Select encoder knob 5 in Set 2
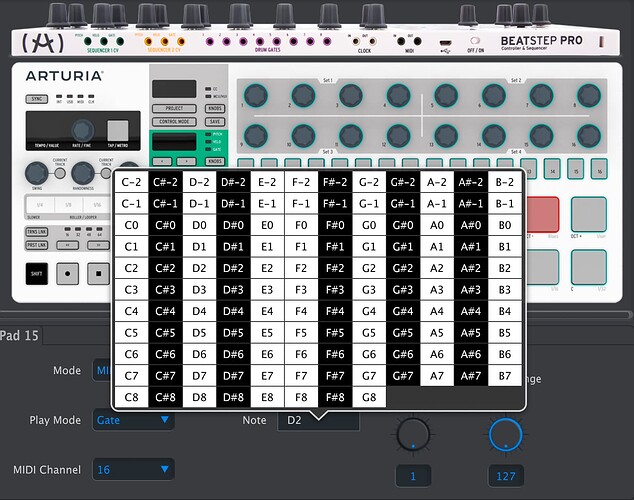Screen dimensions: 634x500 [446, 96]
